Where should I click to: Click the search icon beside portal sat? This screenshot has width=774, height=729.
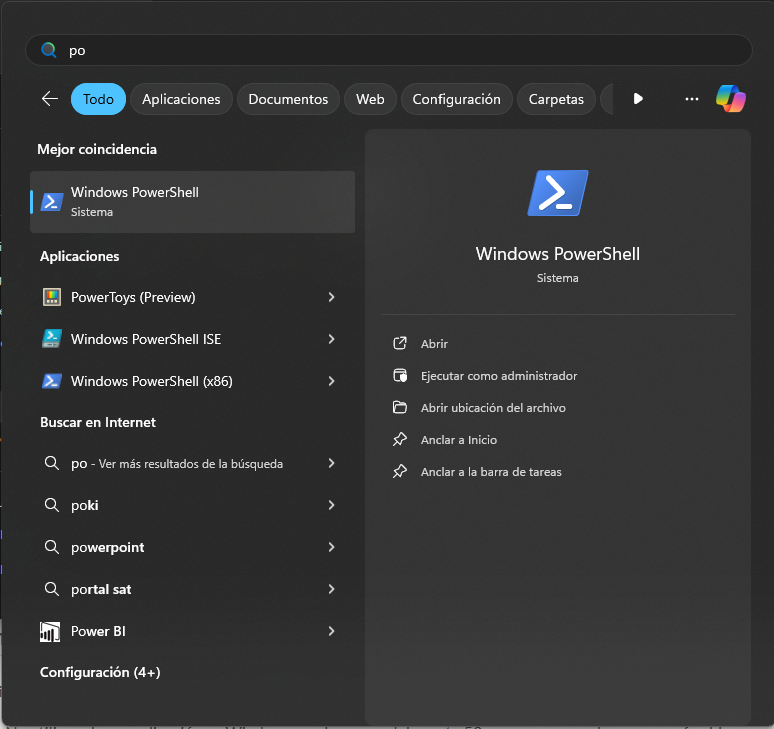(x=52, y=589)
